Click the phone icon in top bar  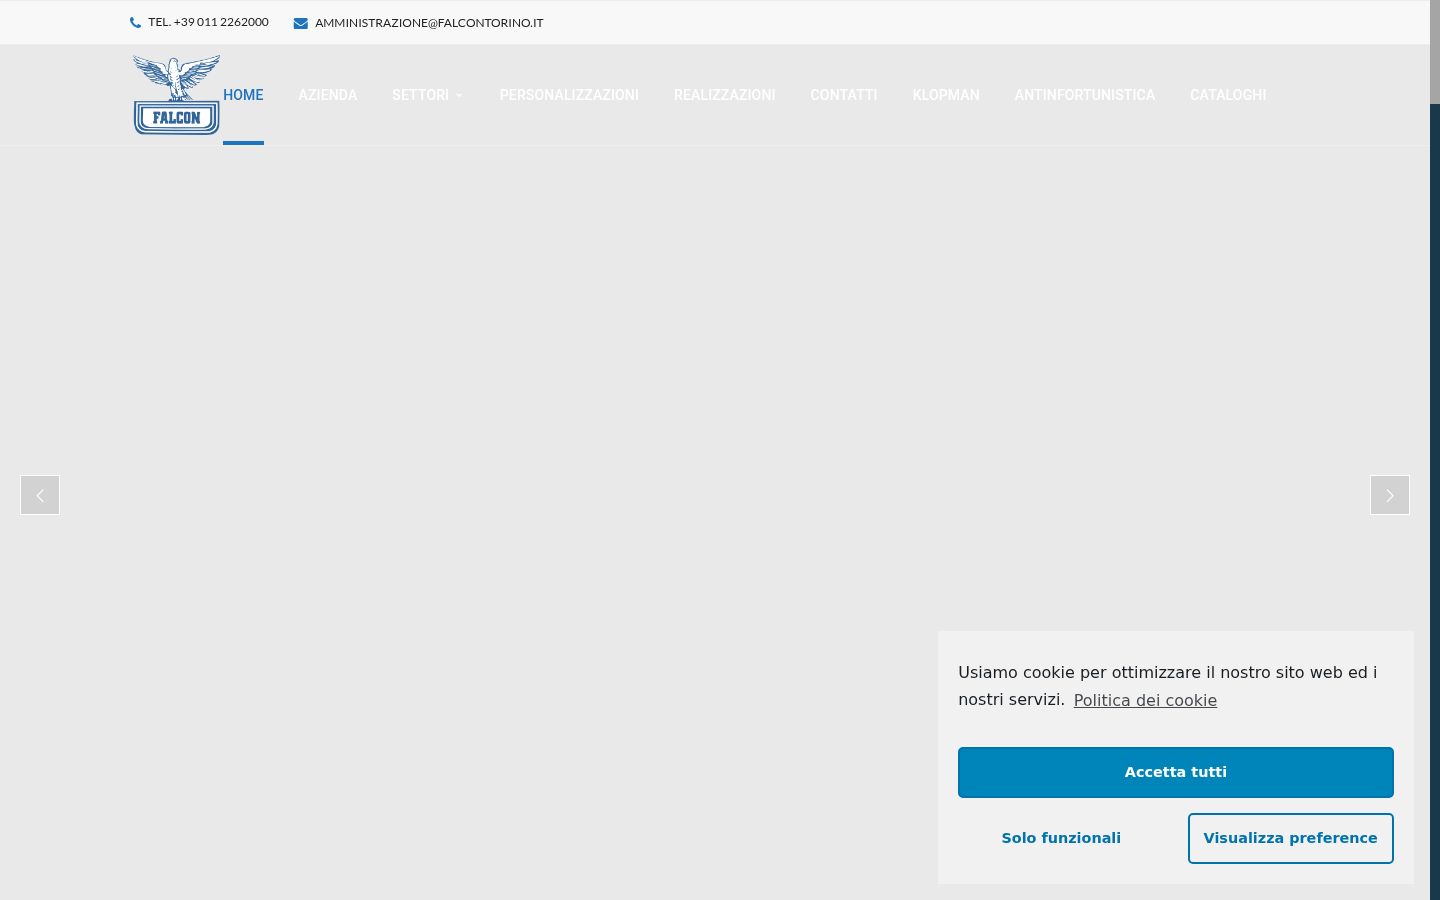pos(135,23)
